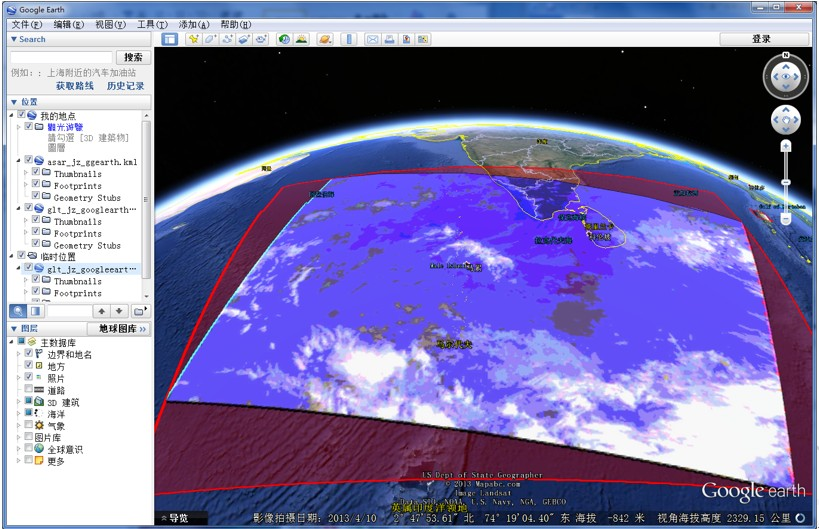
Task: Click the 历史记录 link
Action: [x=125, y=86]
